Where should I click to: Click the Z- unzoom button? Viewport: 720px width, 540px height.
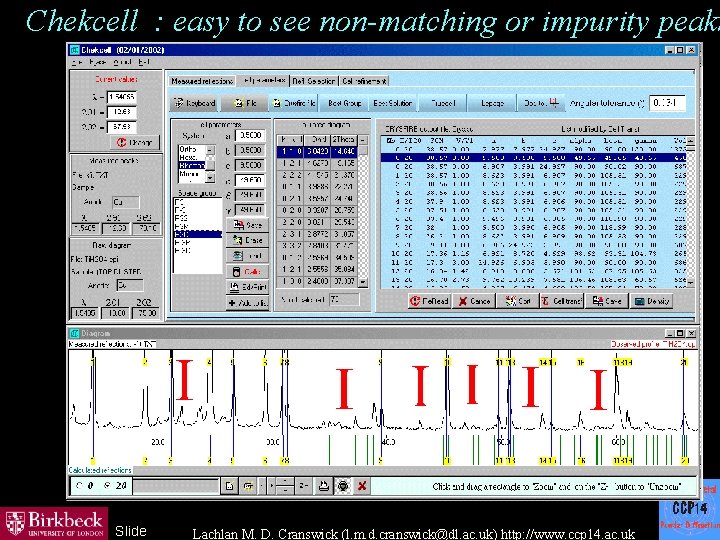(304, 486)
